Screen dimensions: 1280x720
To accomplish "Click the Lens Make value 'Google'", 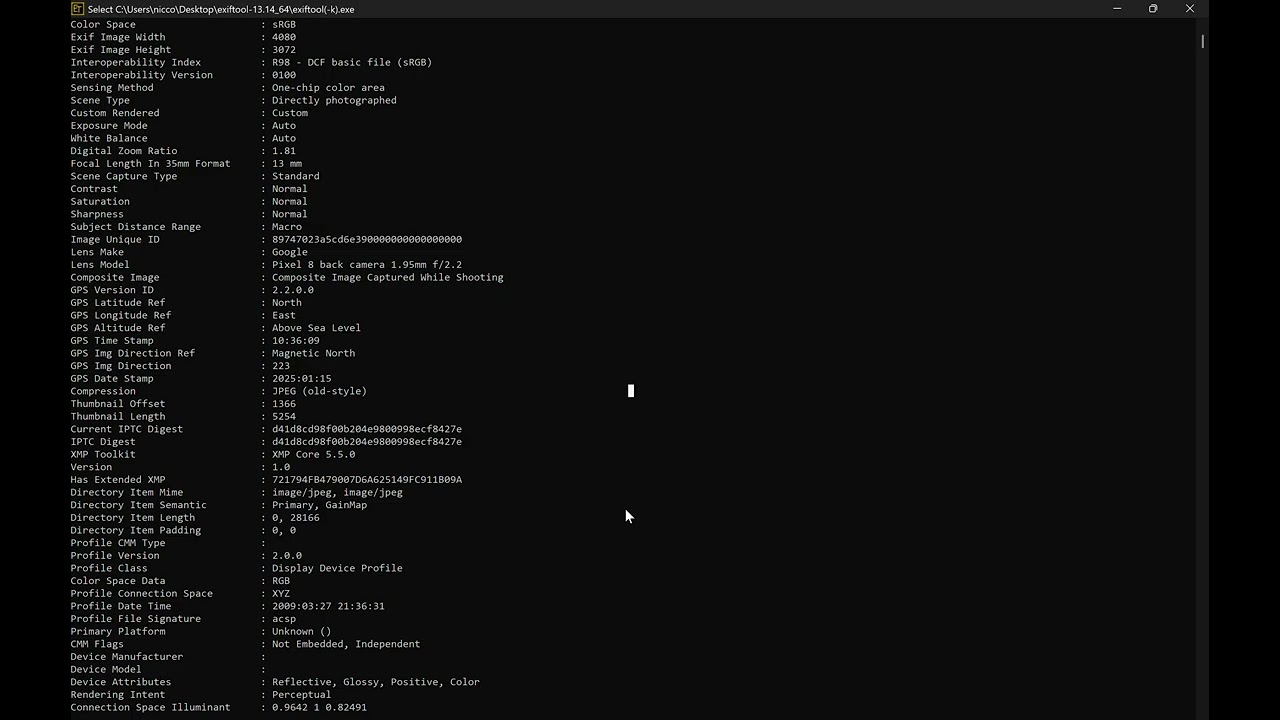I will coord(290,252).
